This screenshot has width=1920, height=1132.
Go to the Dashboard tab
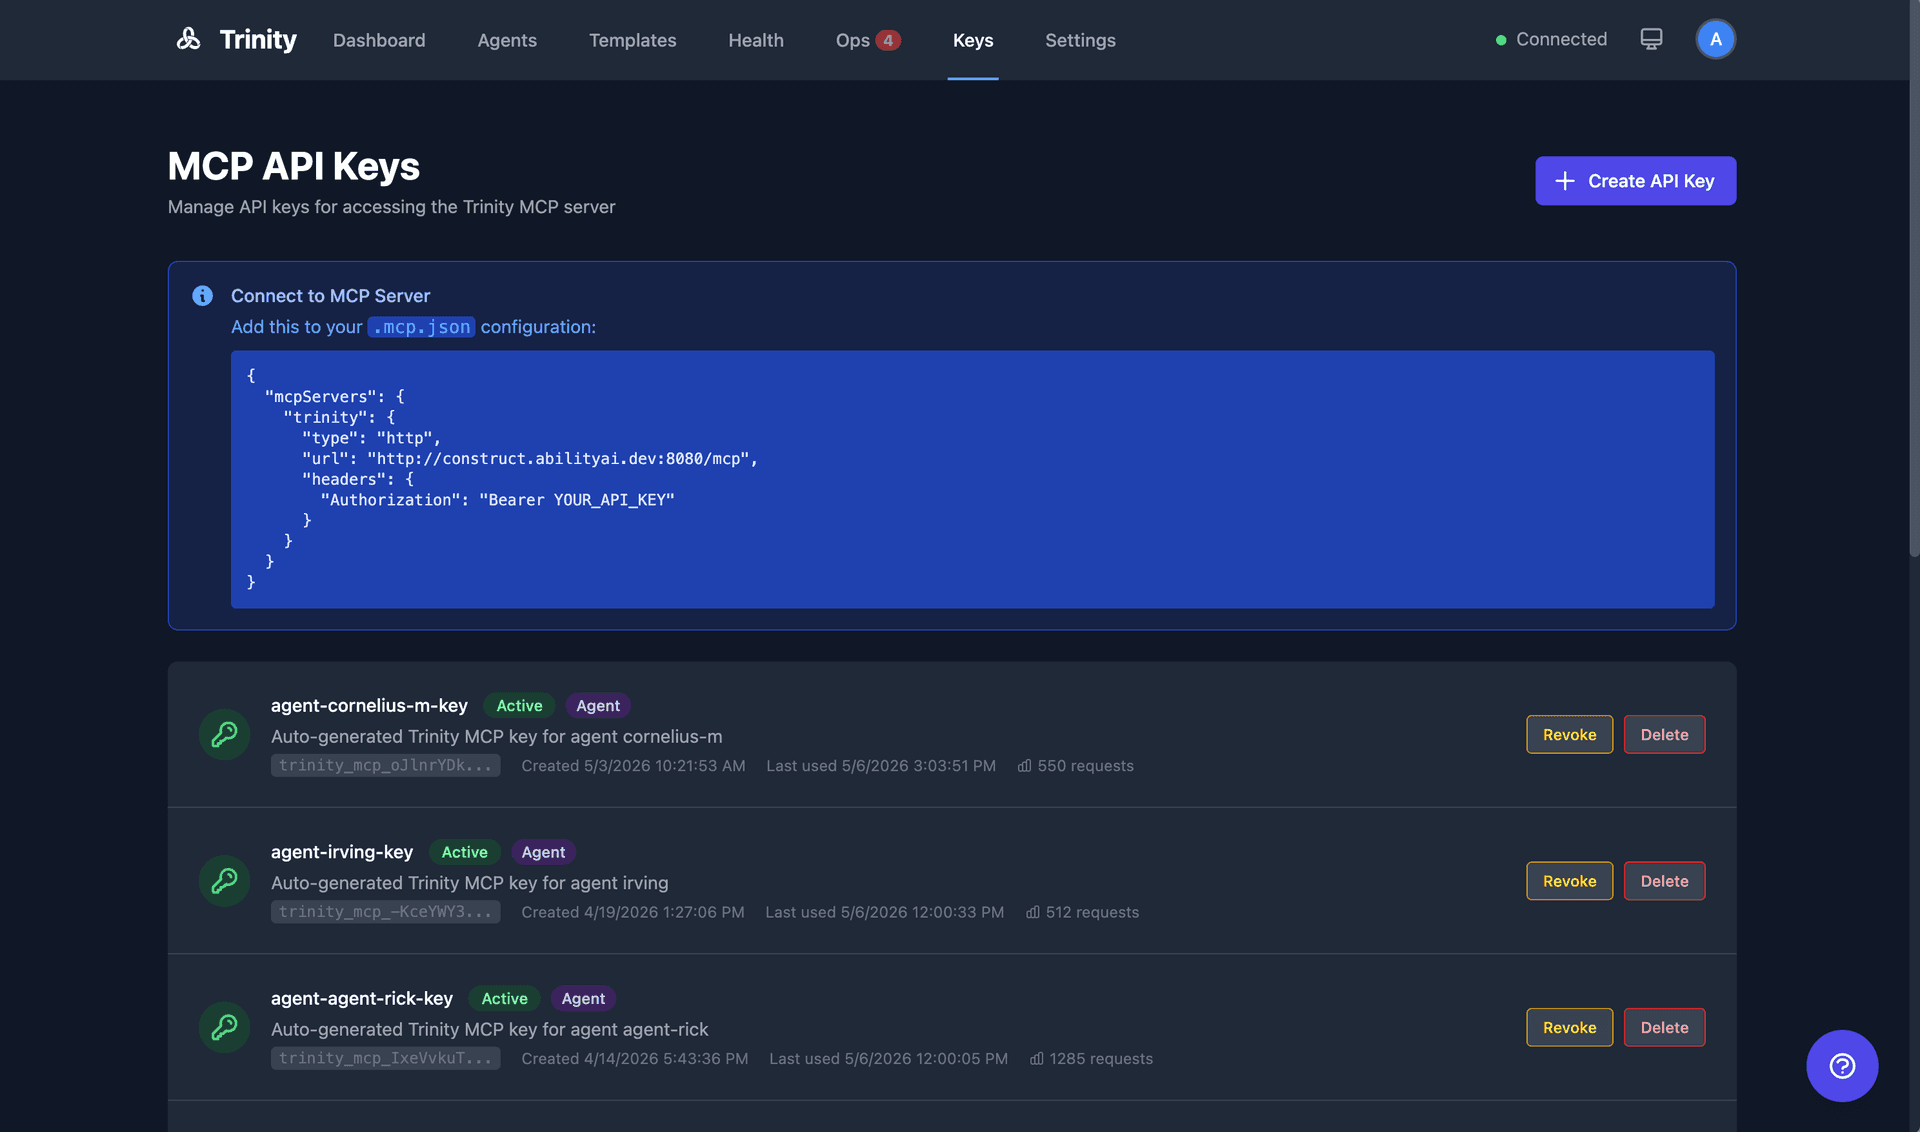click(379, 40)
